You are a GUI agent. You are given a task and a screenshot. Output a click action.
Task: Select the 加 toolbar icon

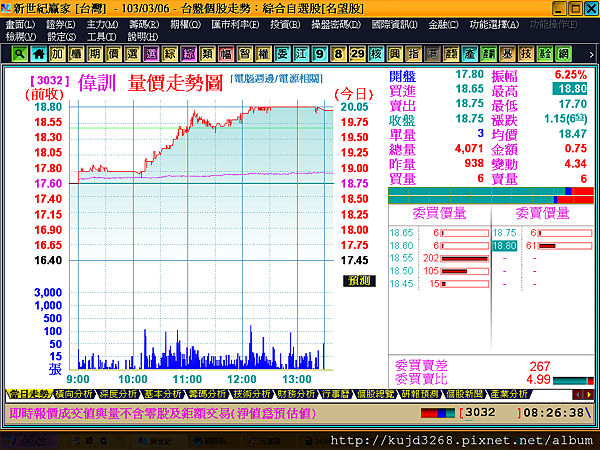point(57,54)
